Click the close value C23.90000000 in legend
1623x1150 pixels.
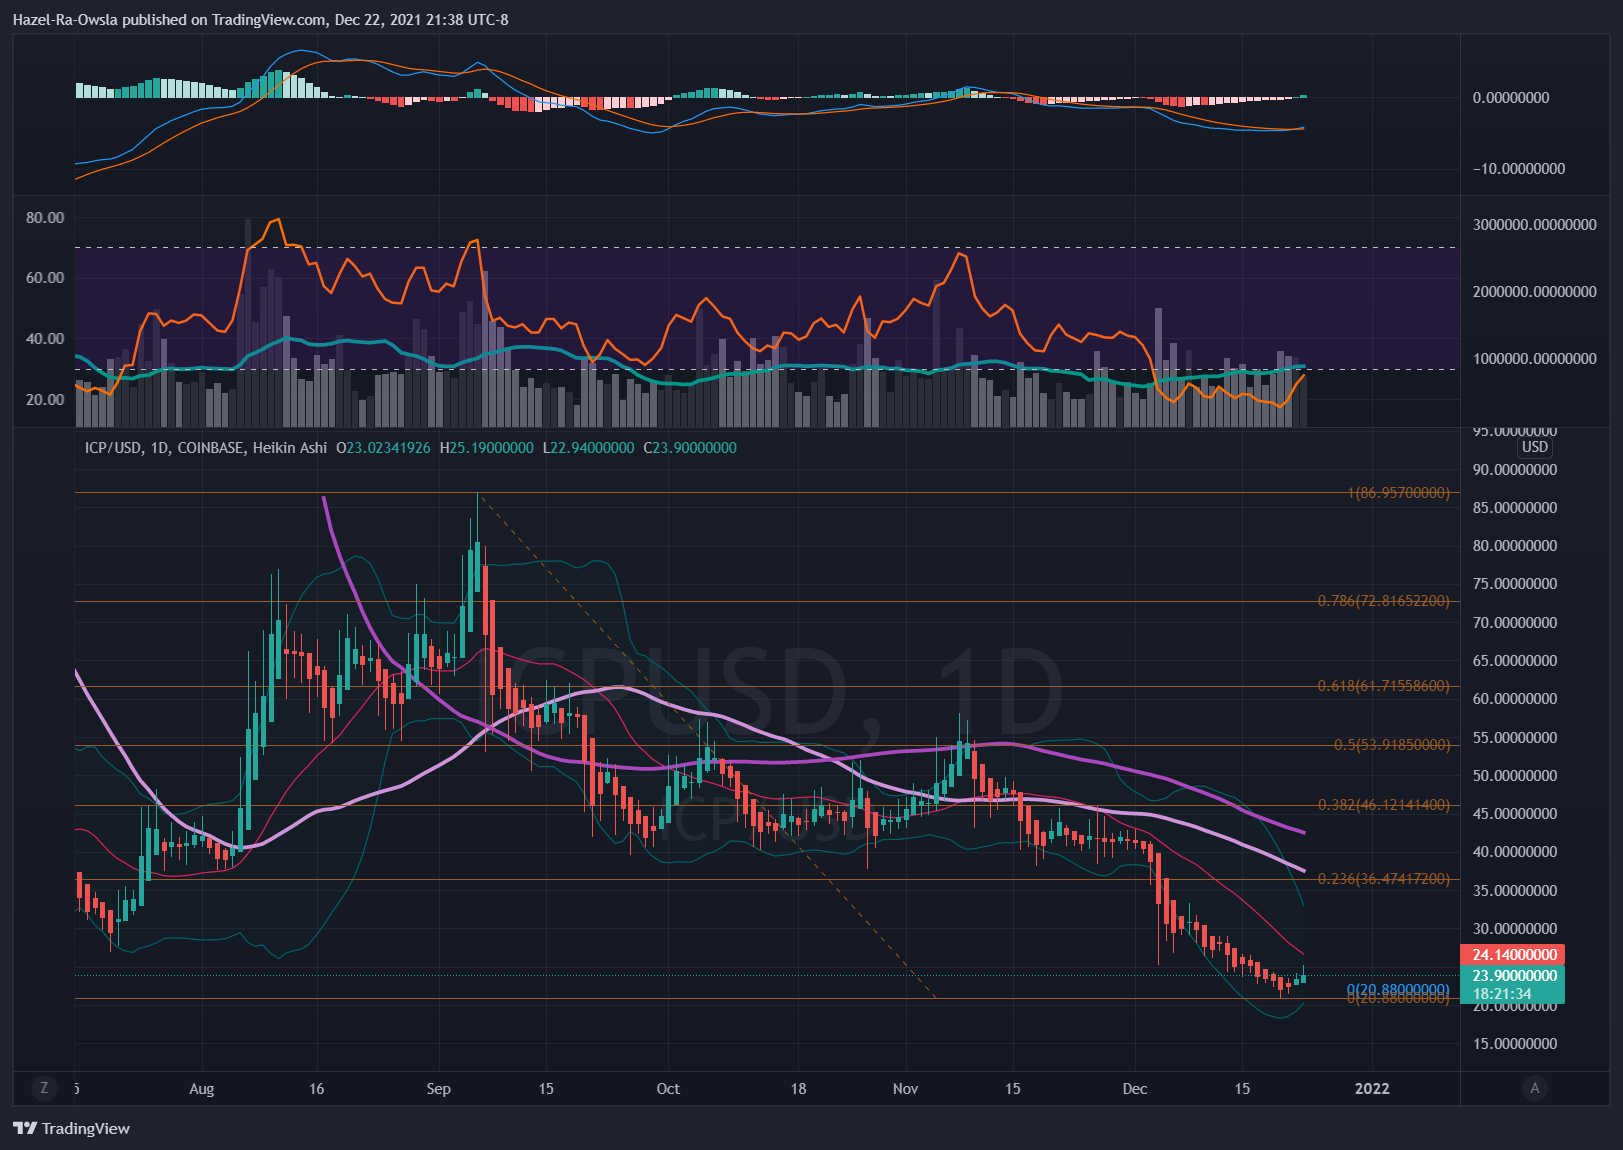(x=690, y=448)
